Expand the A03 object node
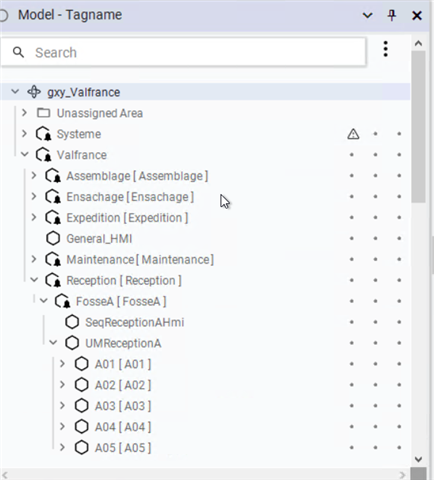 point(62,405)
